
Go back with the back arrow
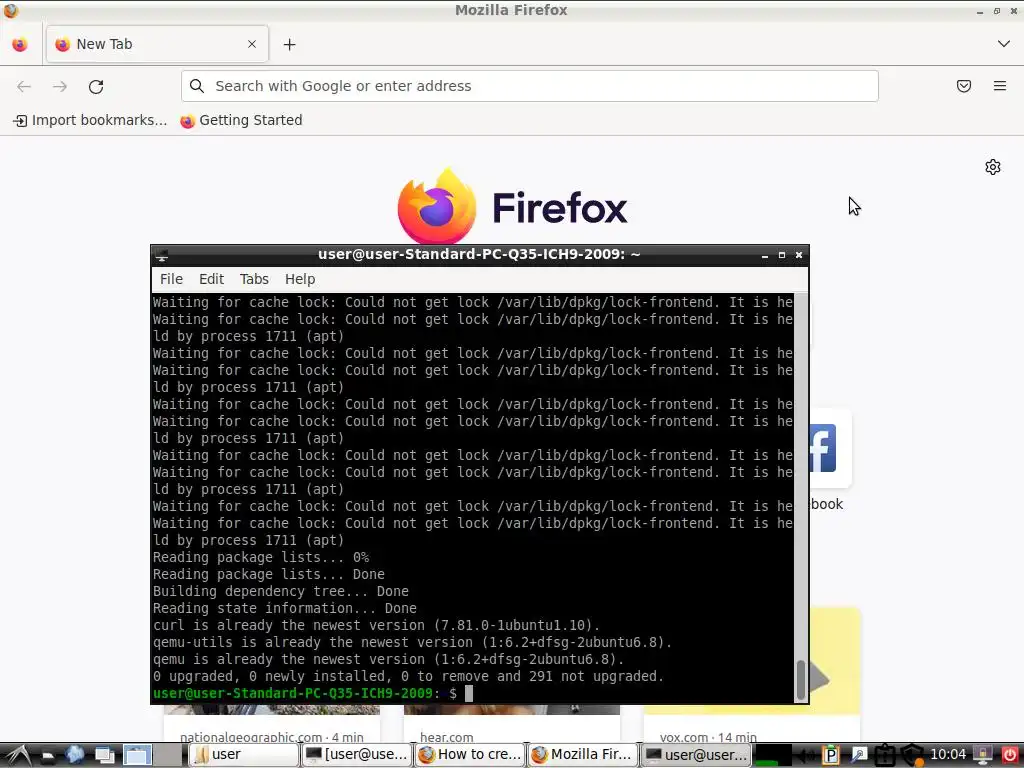24,86
